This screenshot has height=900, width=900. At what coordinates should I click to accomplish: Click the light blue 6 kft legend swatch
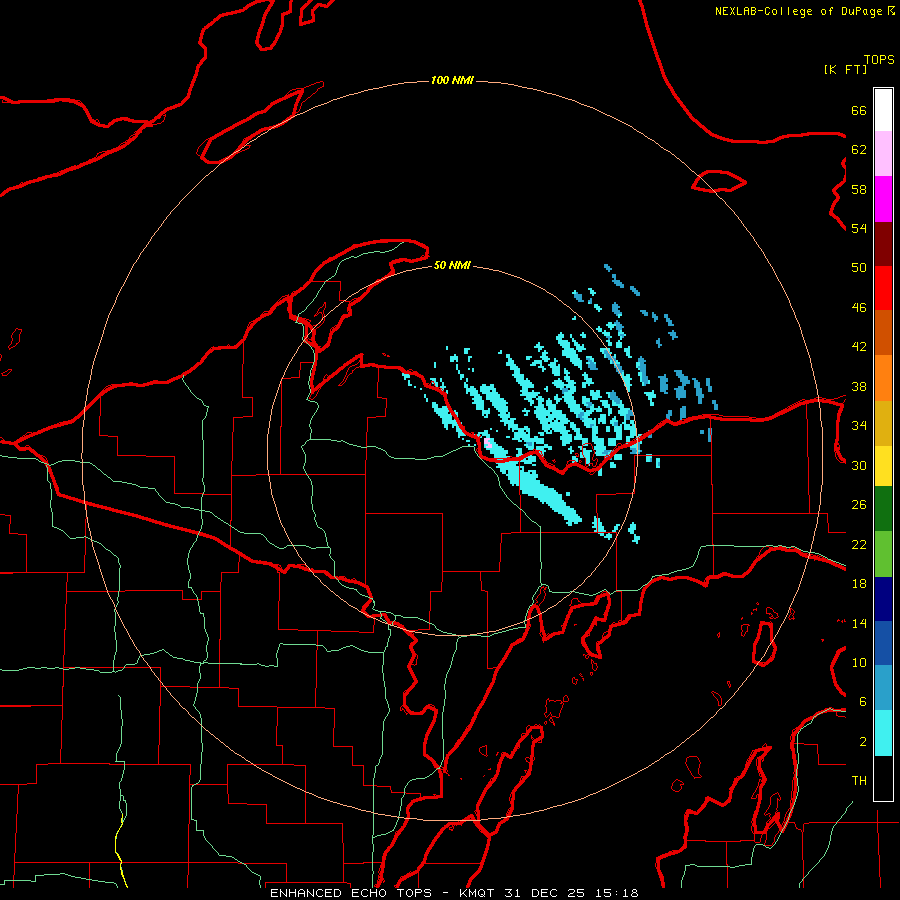(x=883, y=688)
